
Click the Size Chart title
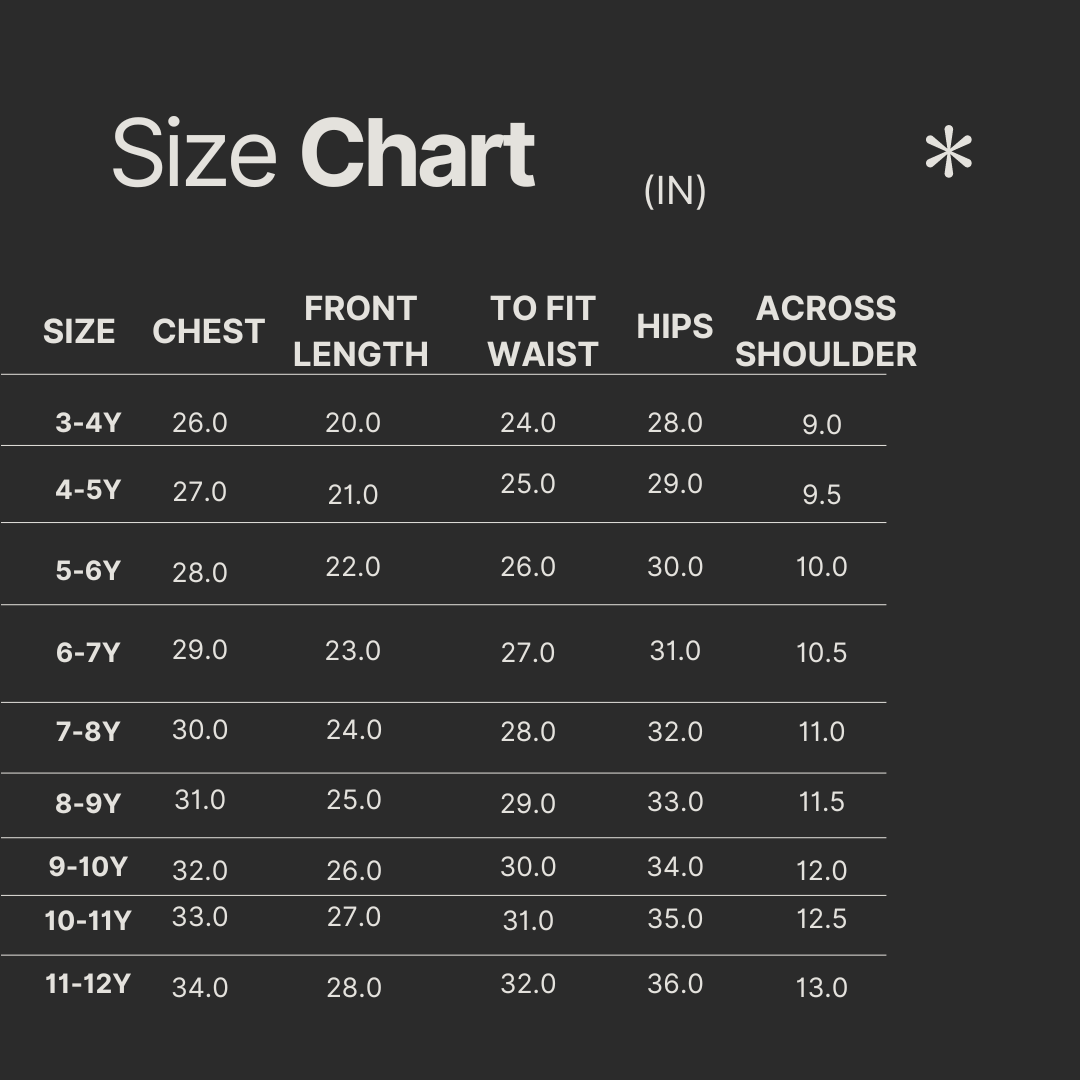tap(323, 154)
